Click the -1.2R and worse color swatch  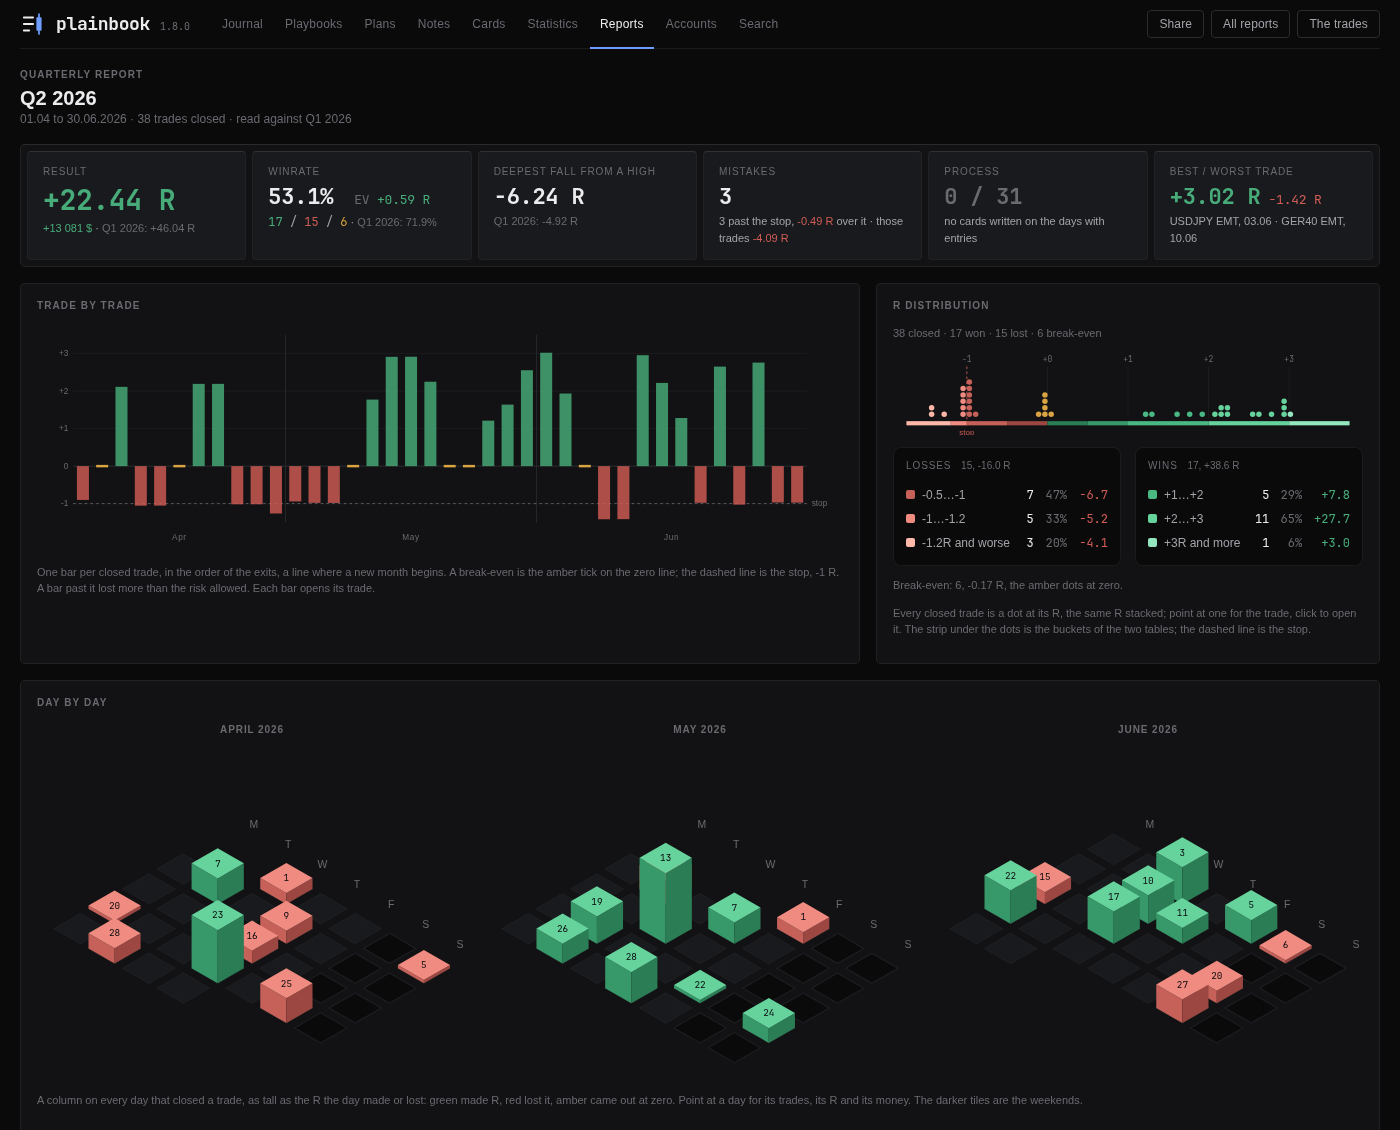pyautogui.click(x=910, y=543)
